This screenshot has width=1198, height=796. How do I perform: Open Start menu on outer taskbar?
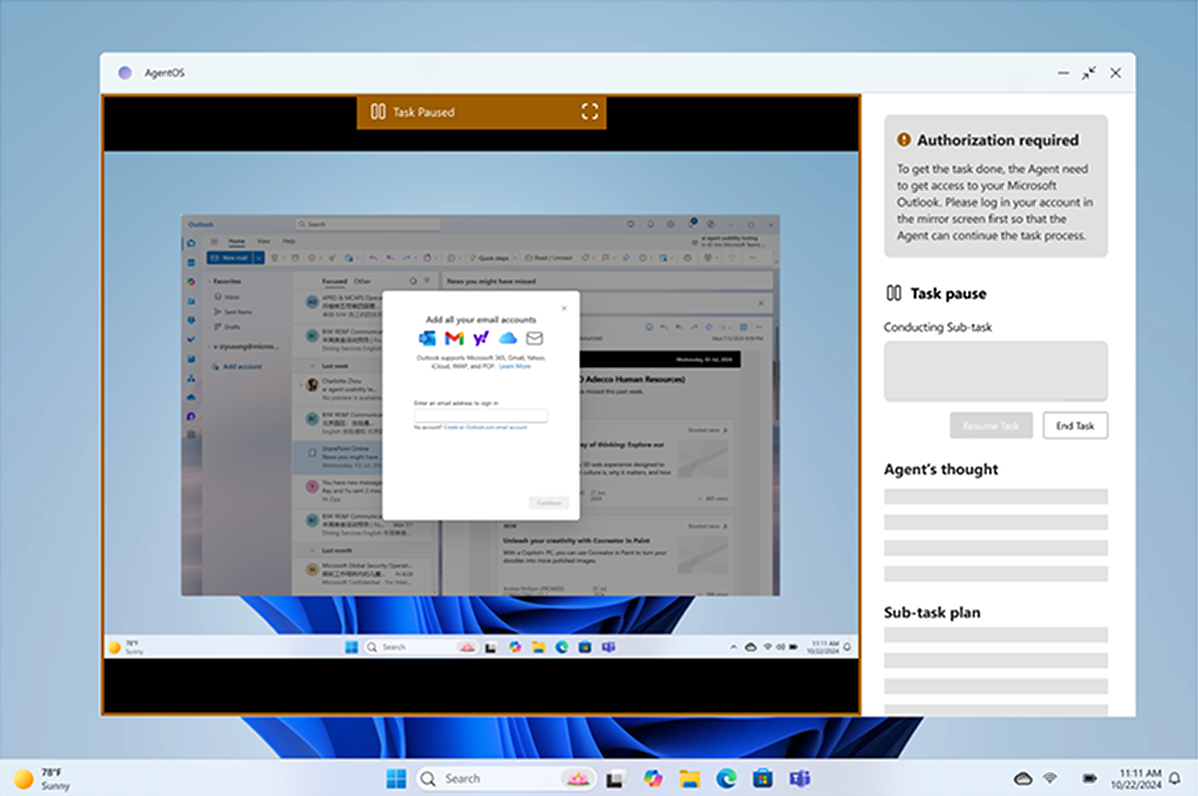[x=396, y=778]
